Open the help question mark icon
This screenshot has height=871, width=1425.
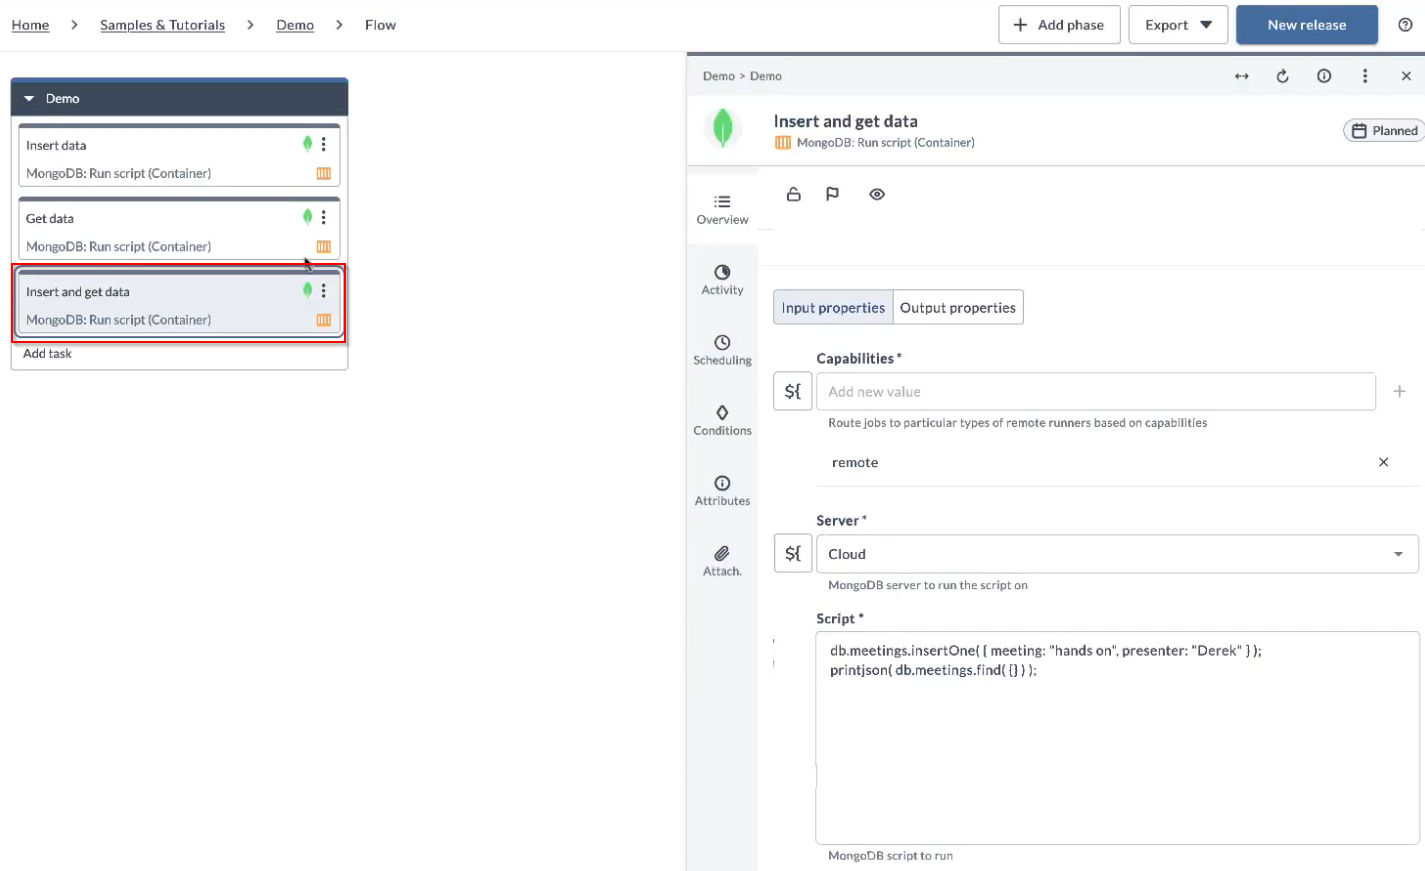pos(1405,25)
